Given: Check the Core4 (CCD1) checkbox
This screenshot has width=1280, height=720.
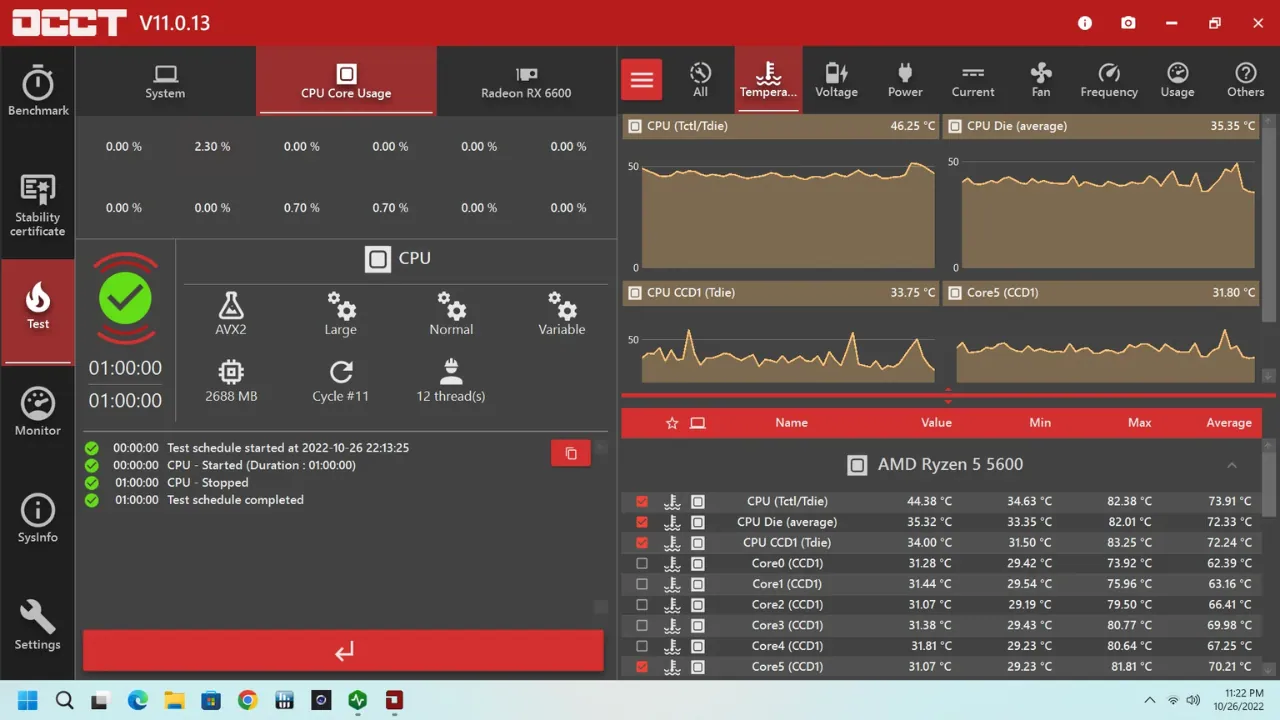Looking at the screenshot, I should coord(642,646).
